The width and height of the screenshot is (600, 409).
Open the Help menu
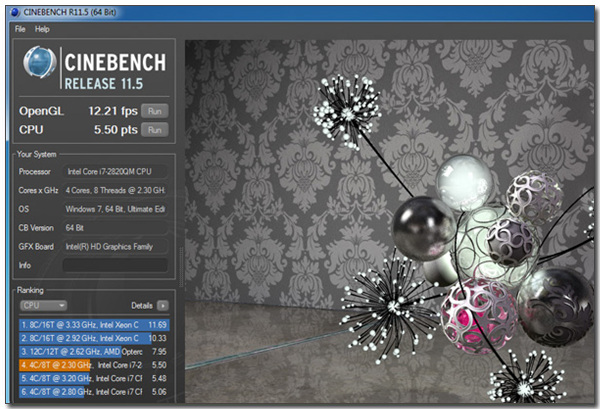click(42, 29)
